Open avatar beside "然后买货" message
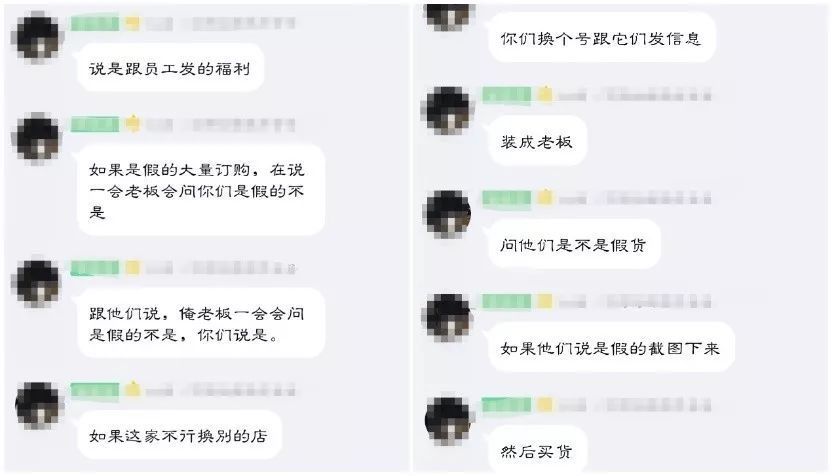The height and width of the screenshot is (476, 832). click(x=447, y=420)
